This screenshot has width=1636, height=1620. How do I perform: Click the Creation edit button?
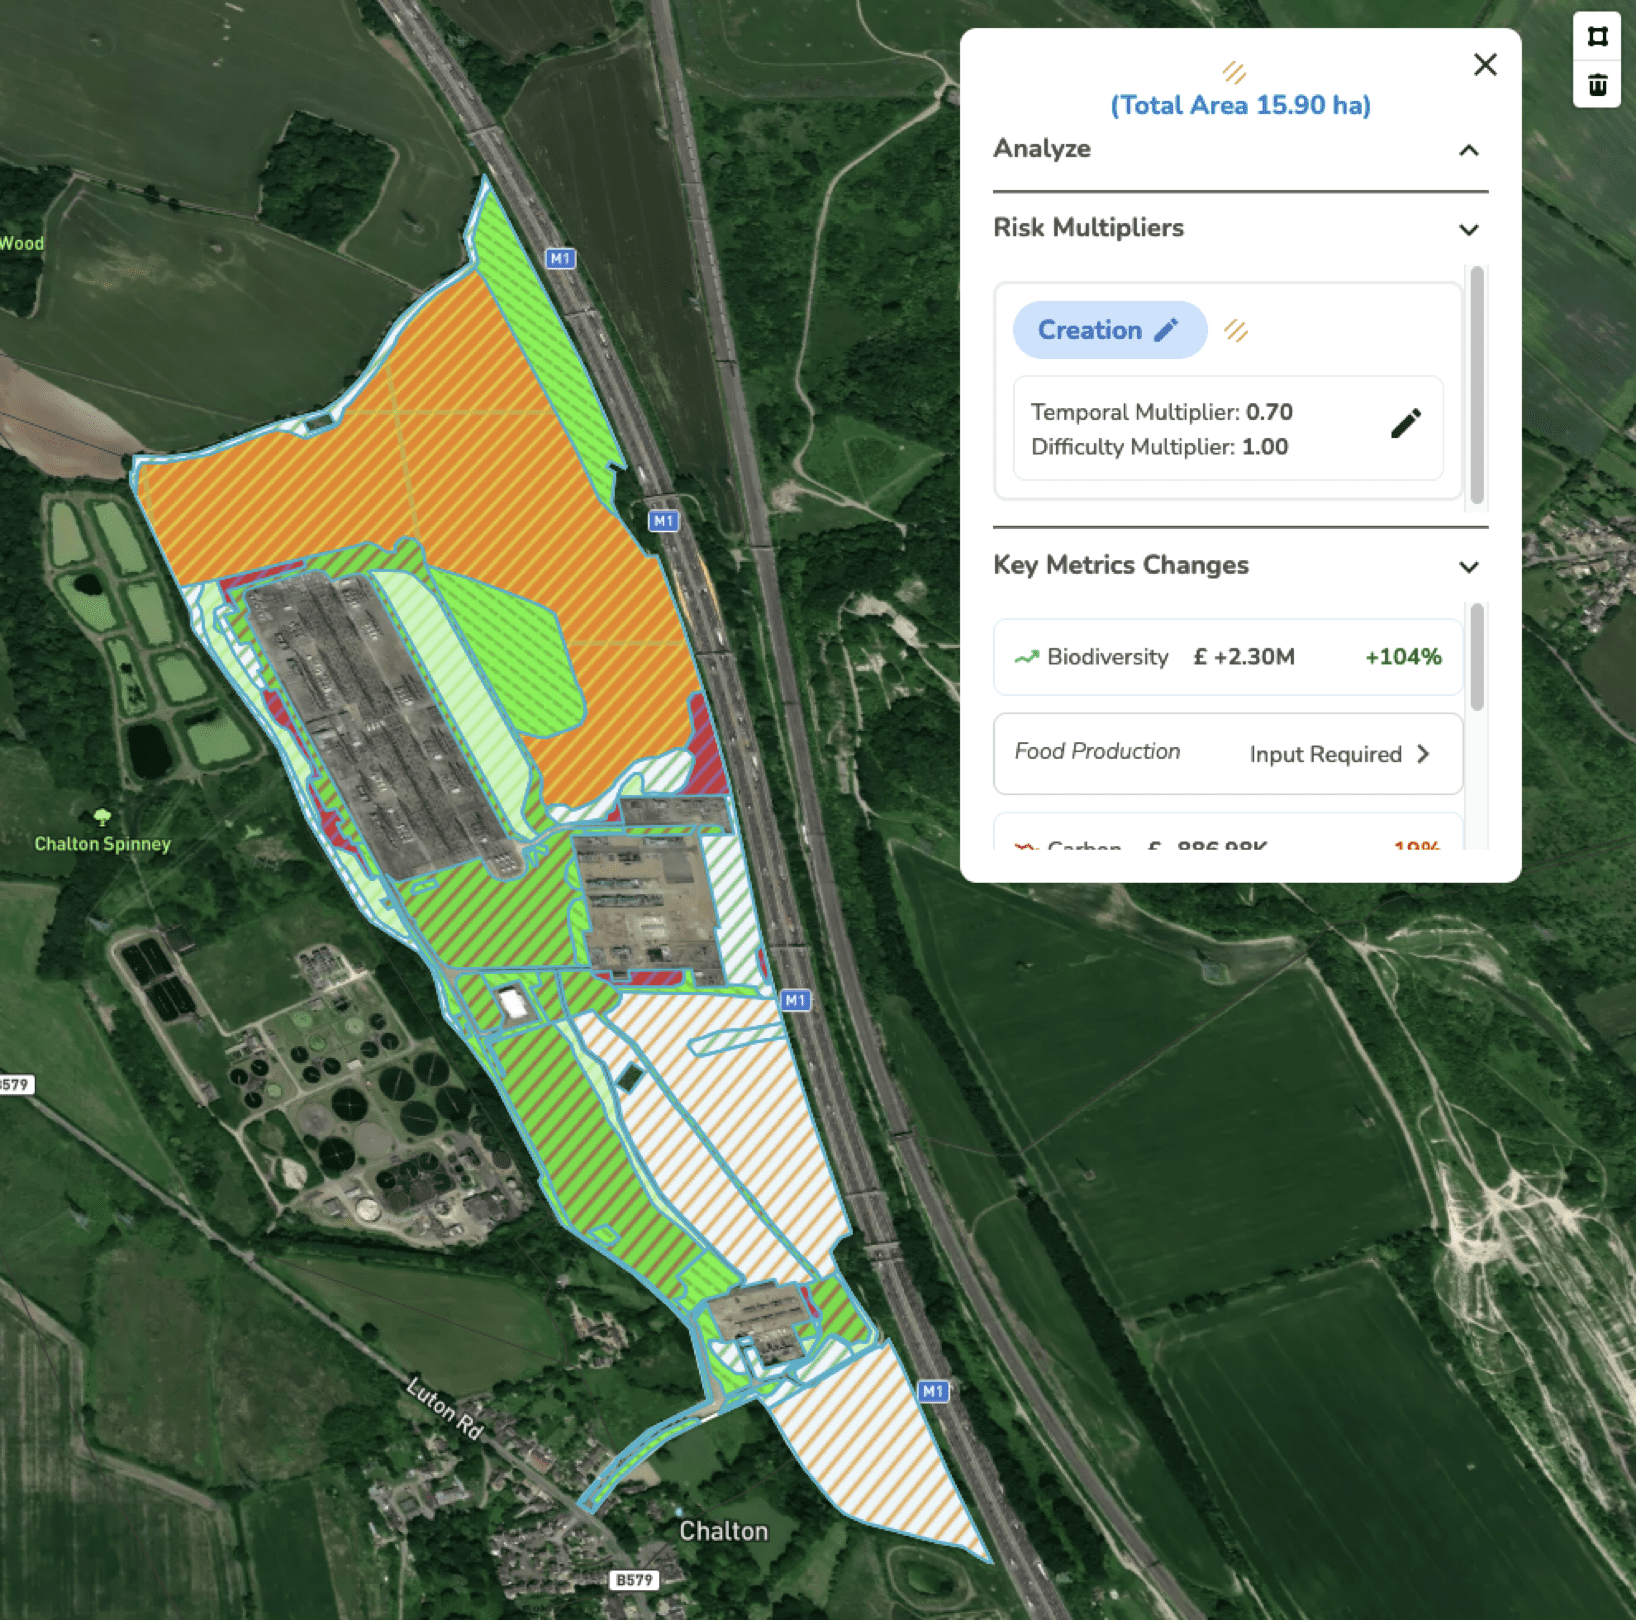point(1109,330)
